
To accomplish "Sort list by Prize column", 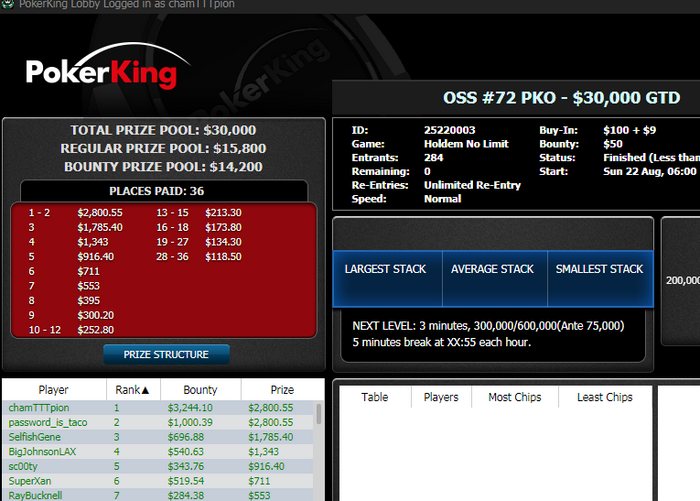I will [x=282, y=390].
